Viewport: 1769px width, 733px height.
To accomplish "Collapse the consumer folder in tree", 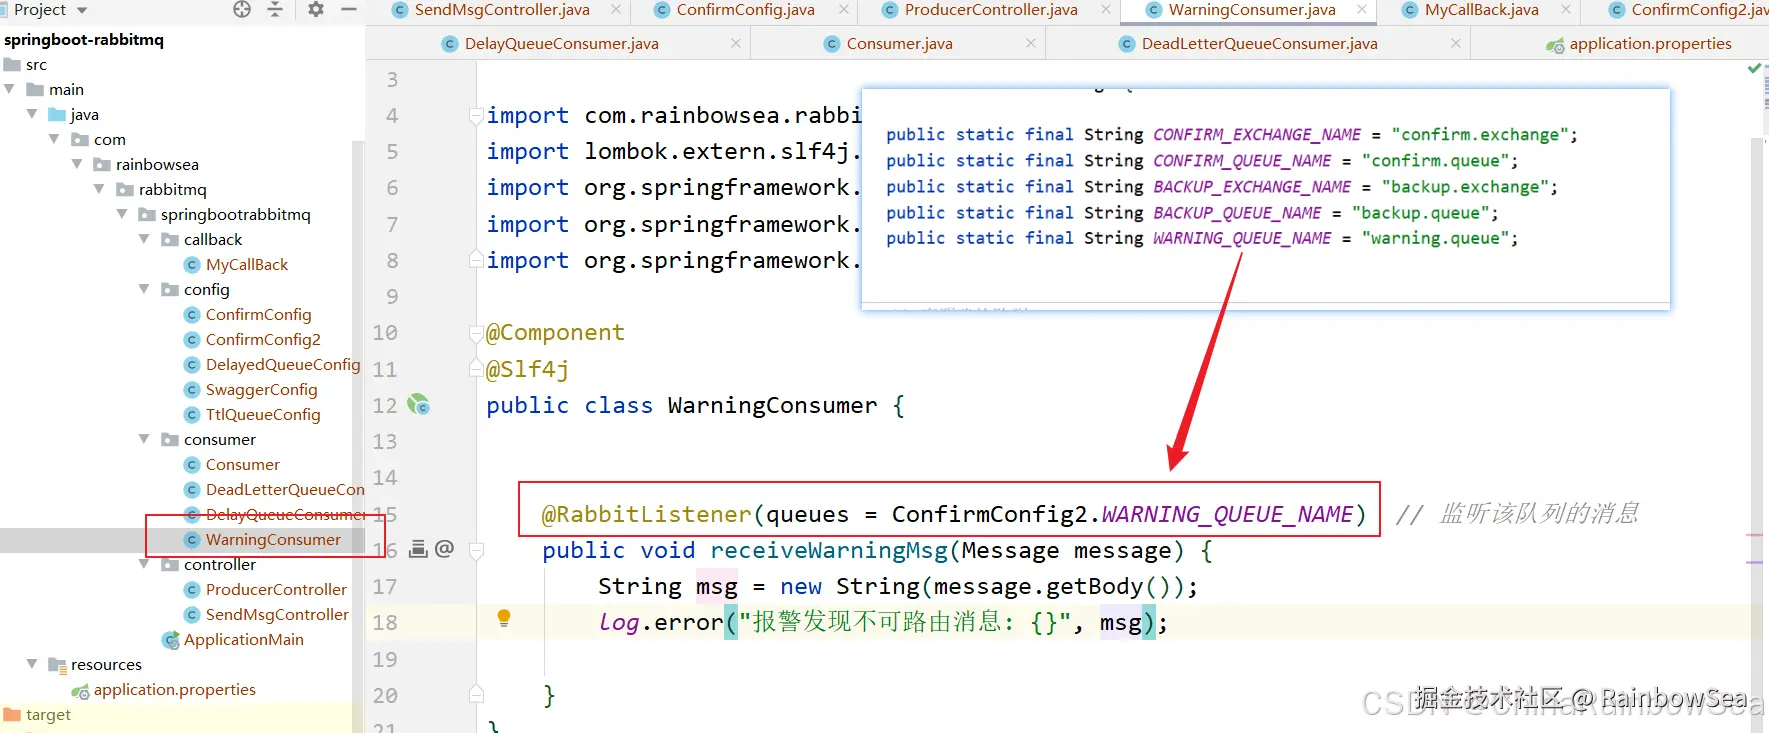I will [144, 439].
